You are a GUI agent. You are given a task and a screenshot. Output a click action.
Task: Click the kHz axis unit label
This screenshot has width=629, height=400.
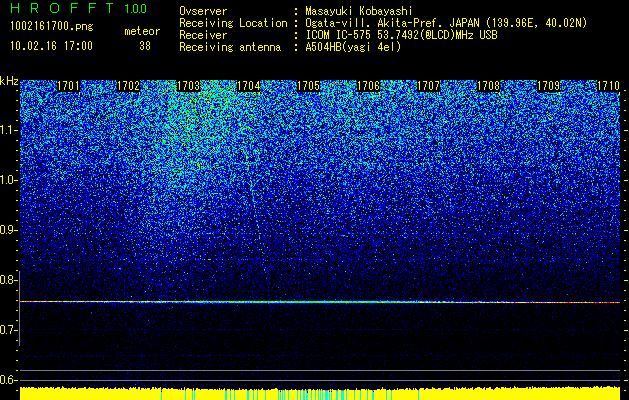tap(9, 81)
